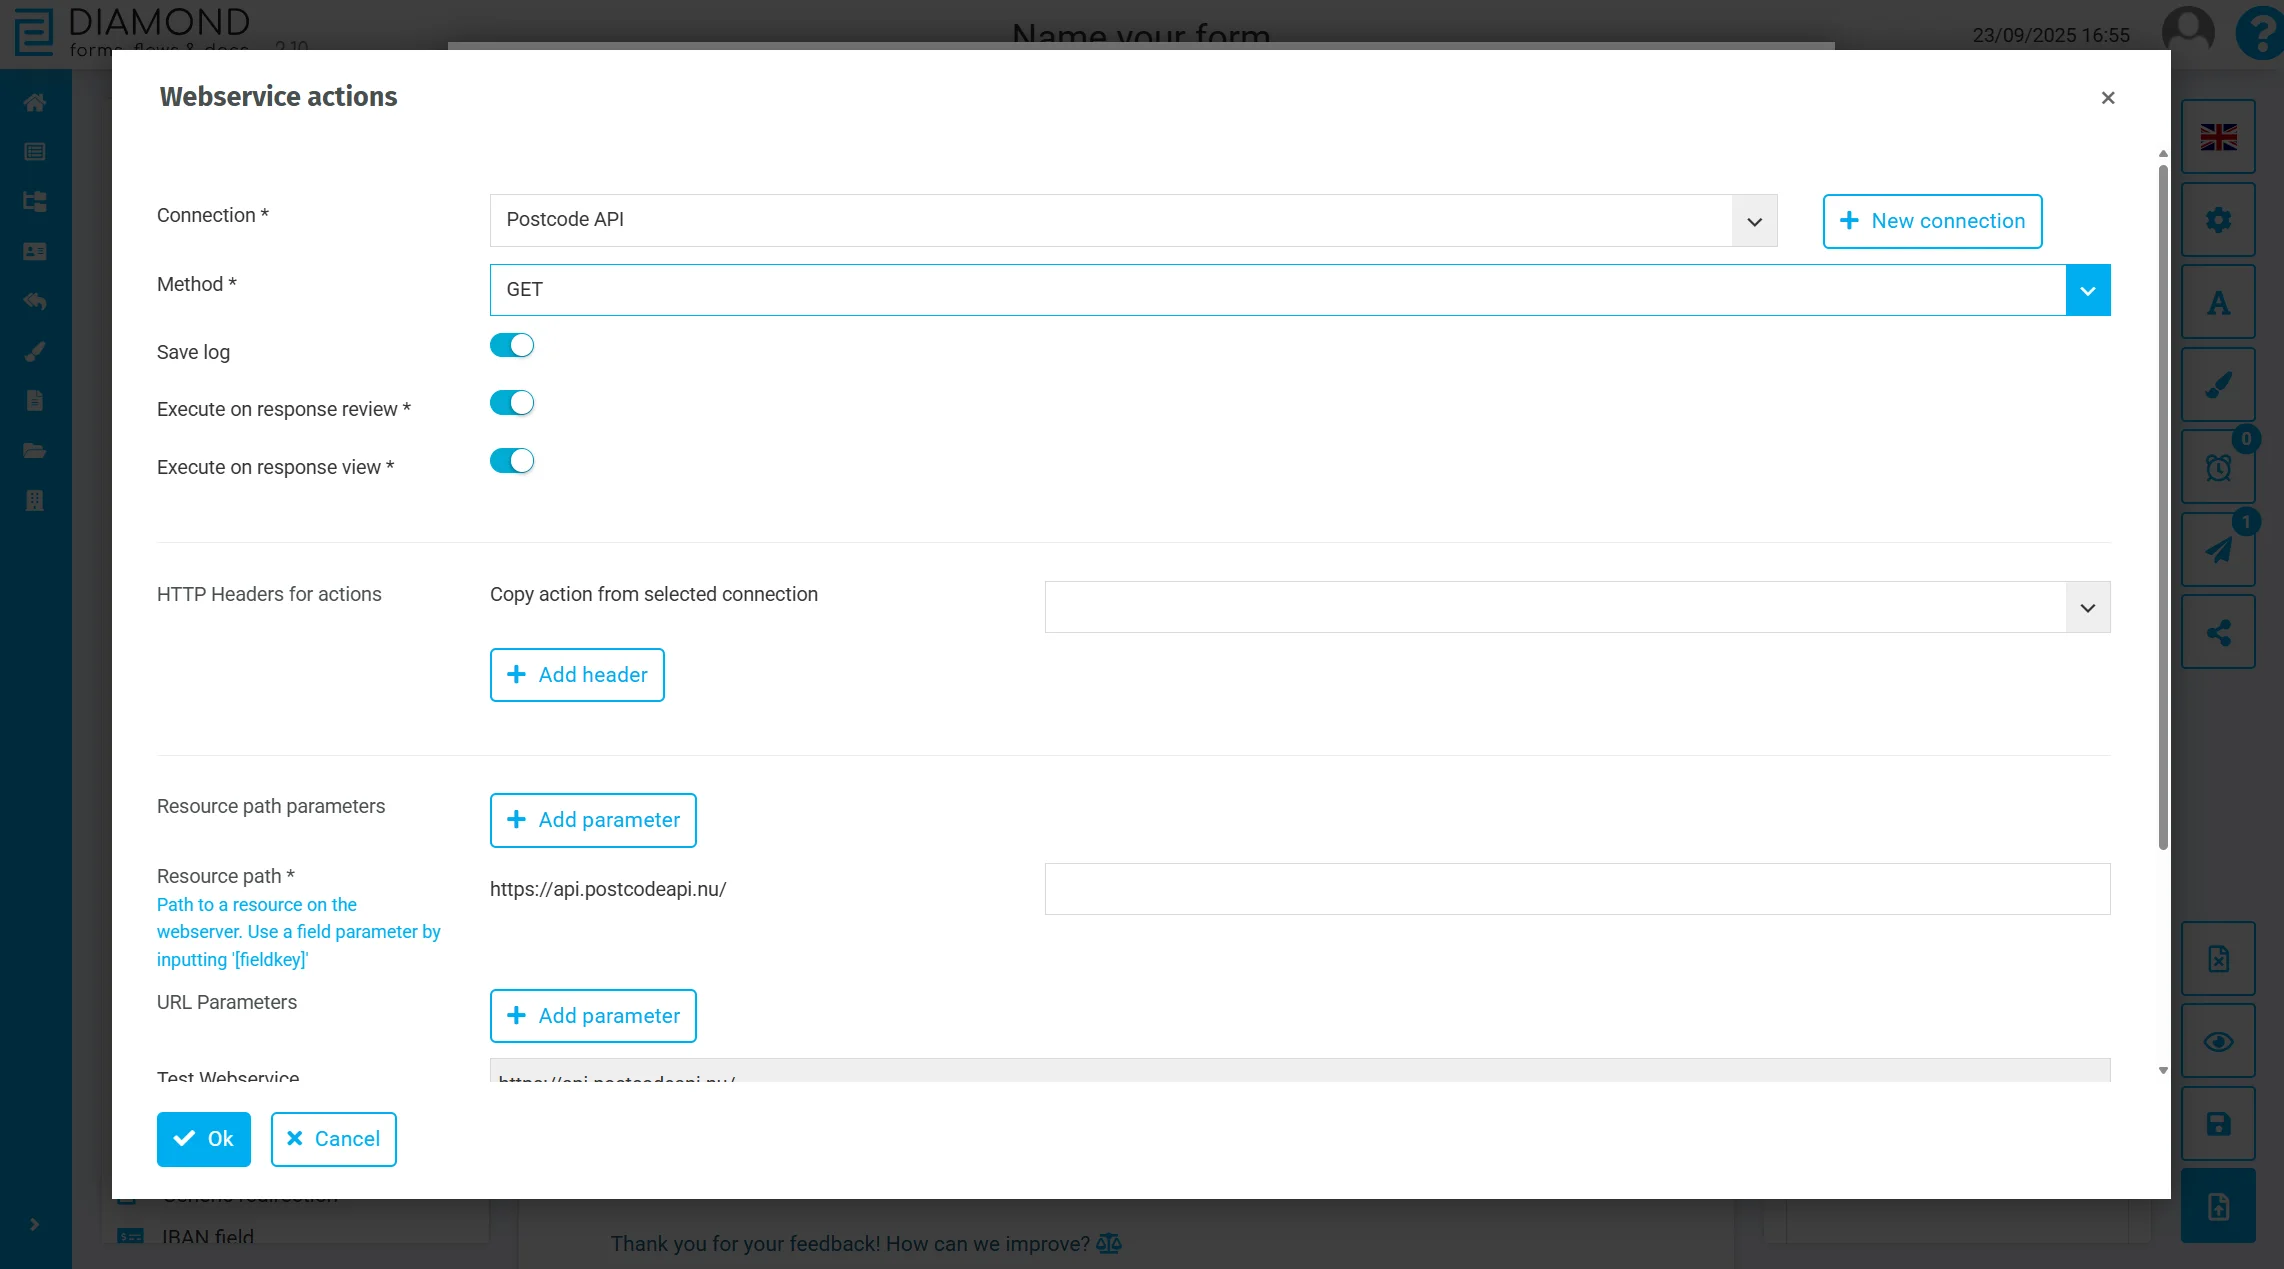
Task: Open the flows icon in the left sidebar
Action: [x=34, y=201]
